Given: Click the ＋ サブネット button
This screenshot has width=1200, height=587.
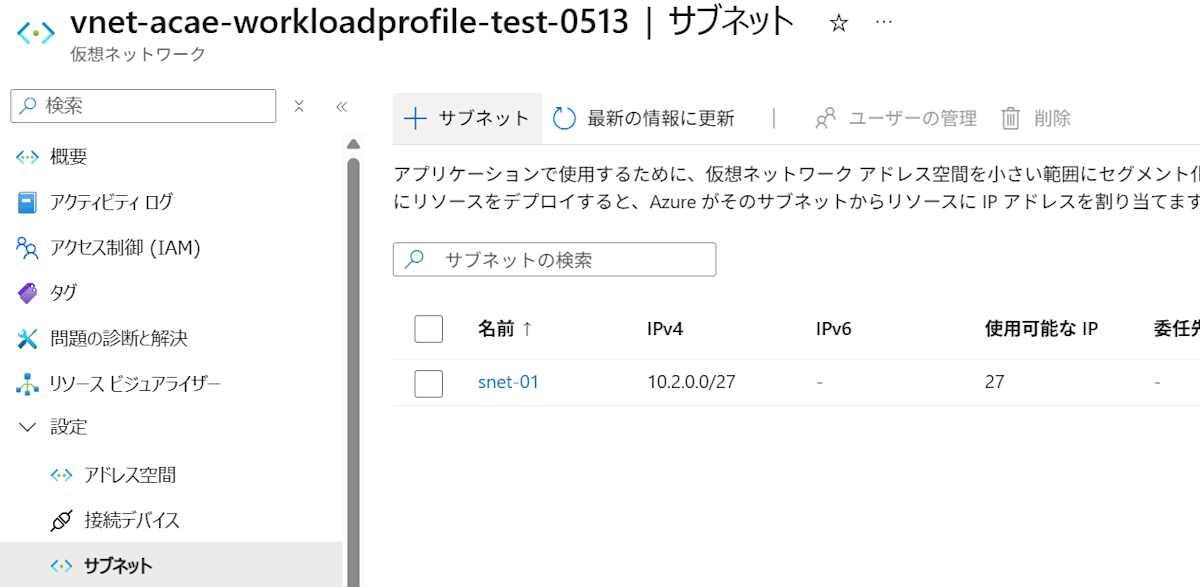Looking at the screenshot, I should (467, 118).
